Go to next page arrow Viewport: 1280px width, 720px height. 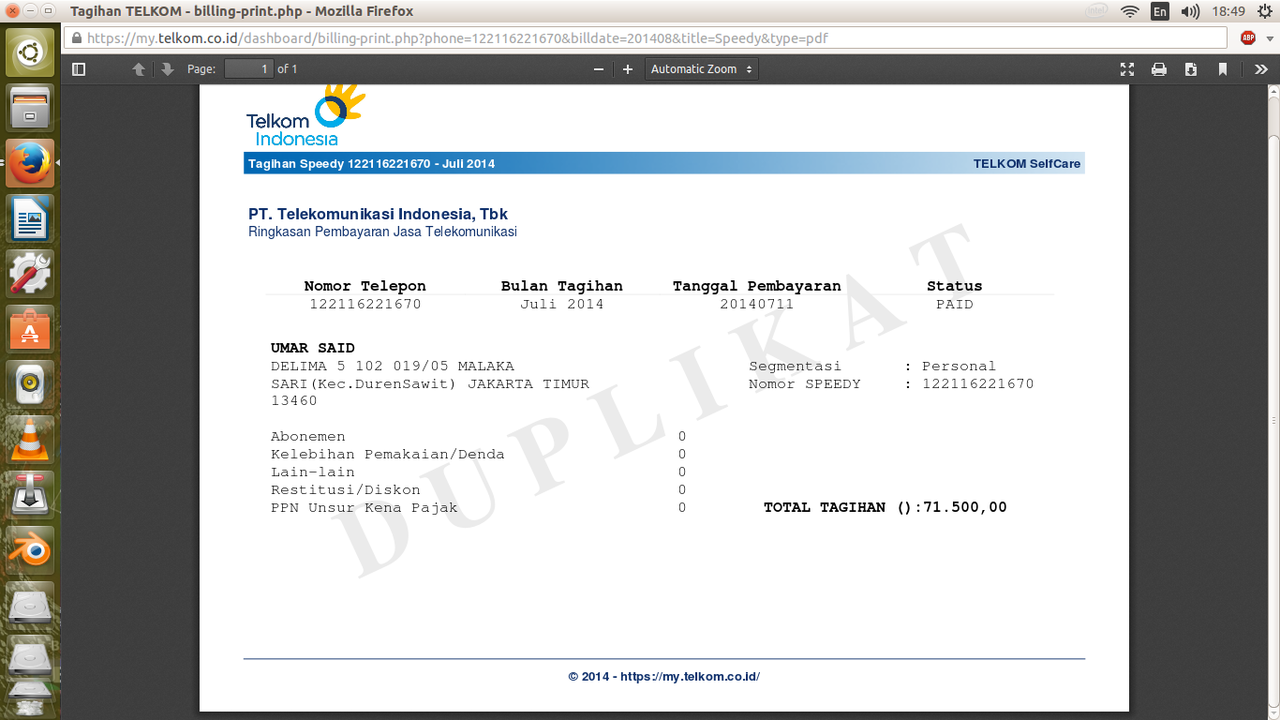167,69
